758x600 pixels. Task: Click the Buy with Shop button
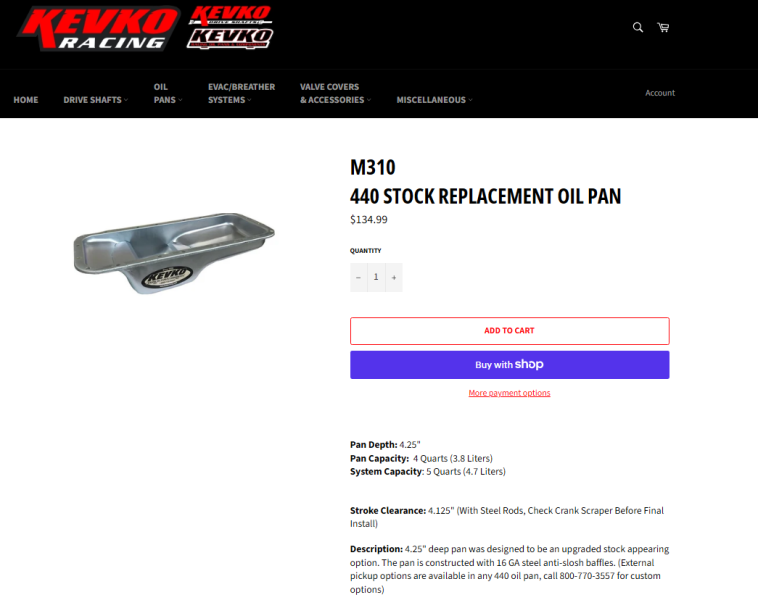click(x=510, y=365)
